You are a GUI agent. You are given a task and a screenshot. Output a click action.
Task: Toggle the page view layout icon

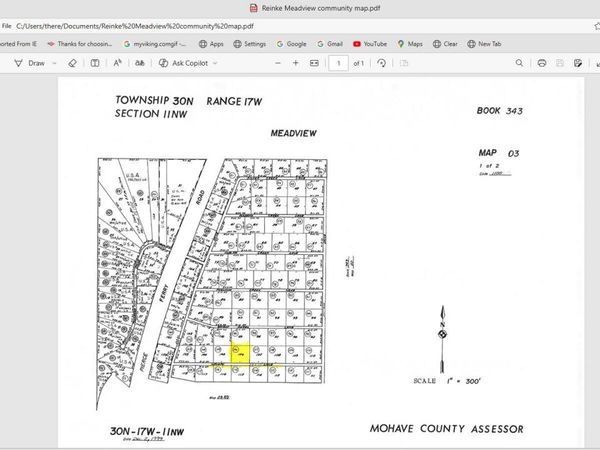(95, 63)
